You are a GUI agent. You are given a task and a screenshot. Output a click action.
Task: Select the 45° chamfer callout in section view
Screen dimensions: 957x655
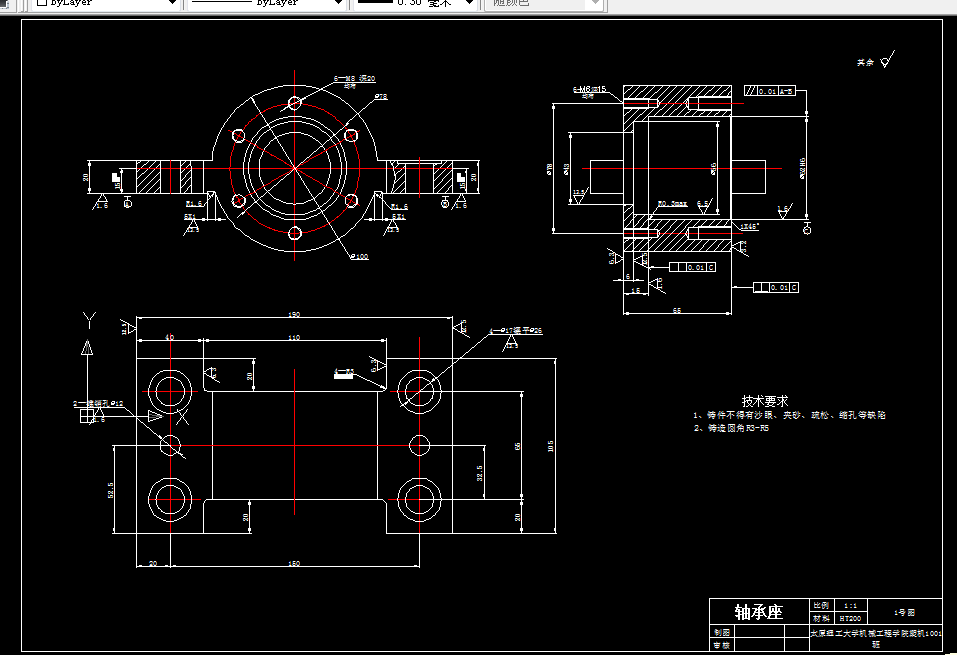[749, 225]
